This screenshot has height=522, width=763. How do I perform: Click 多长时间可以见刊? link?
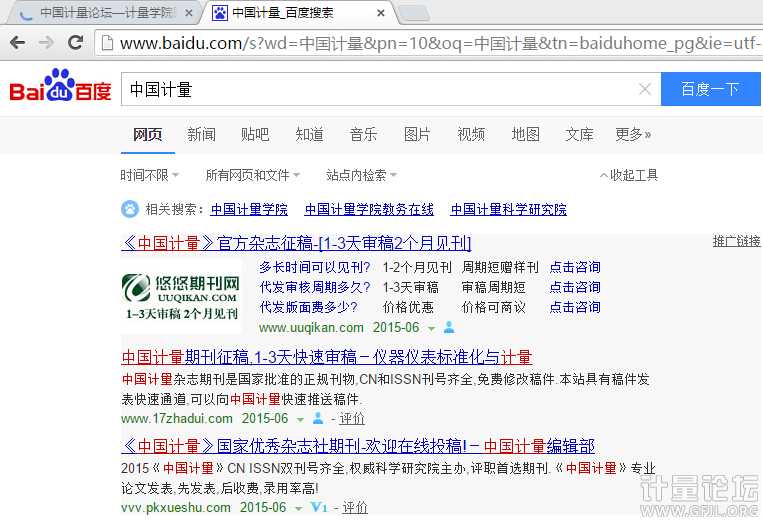(x=315, y=267)
